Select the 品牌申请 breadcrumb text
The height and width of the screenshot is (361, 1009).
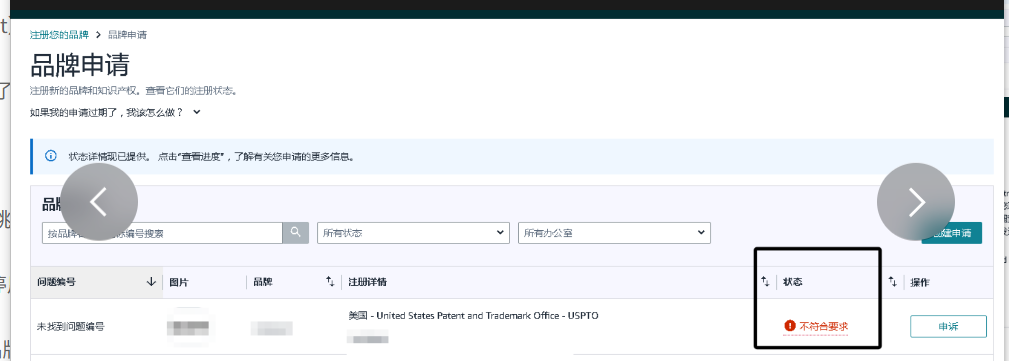click(x=127, y=34)
